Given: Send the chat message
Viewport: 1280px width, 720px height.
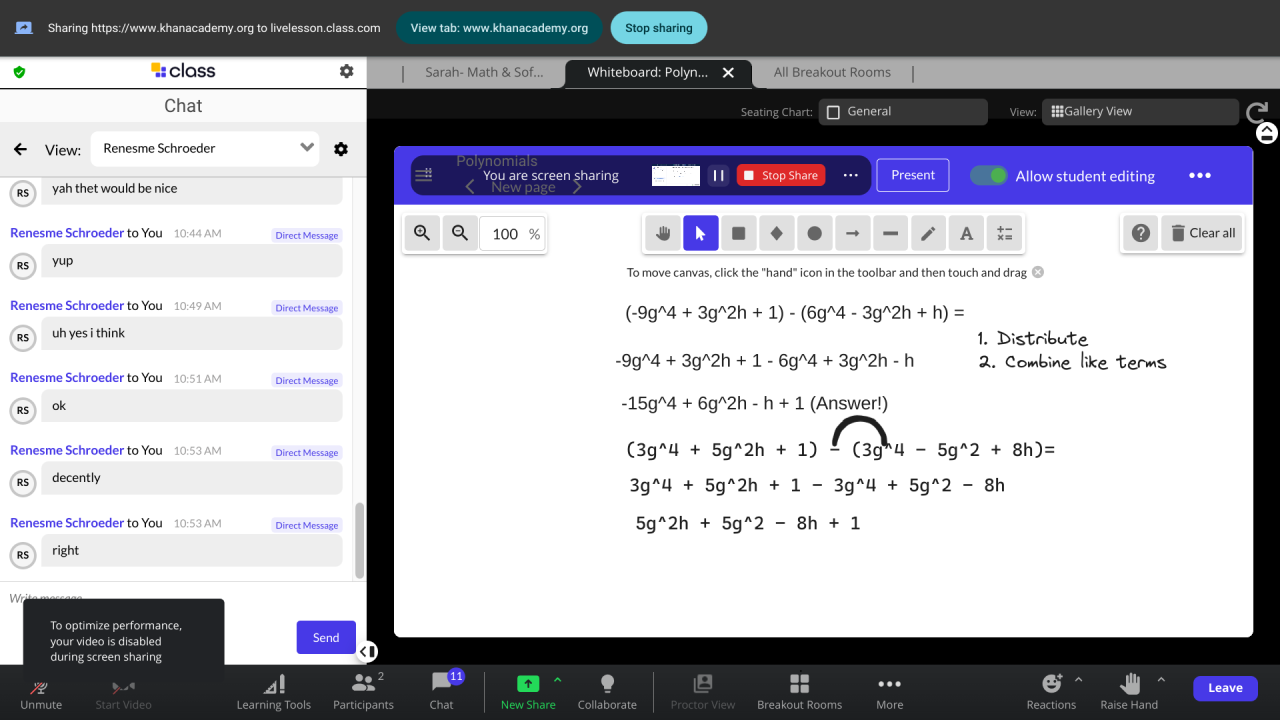Looking at the screenshot, I should (x=326, y=638).
